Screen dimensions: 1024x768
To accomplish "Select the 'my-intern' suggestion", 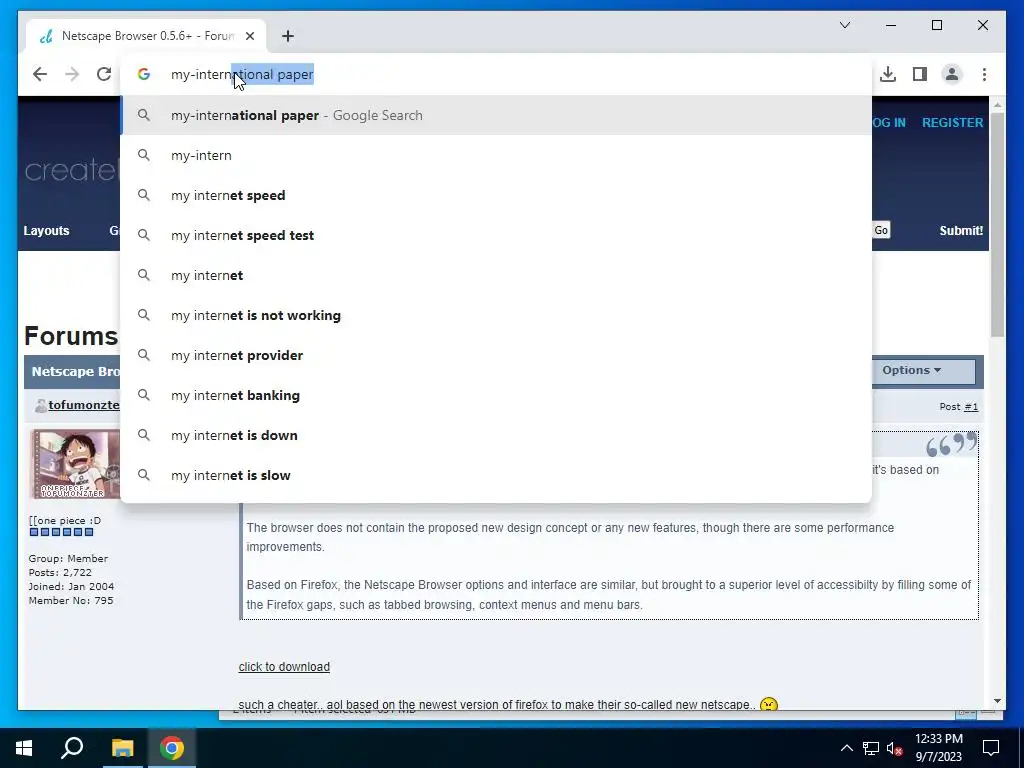I will 496,155.
